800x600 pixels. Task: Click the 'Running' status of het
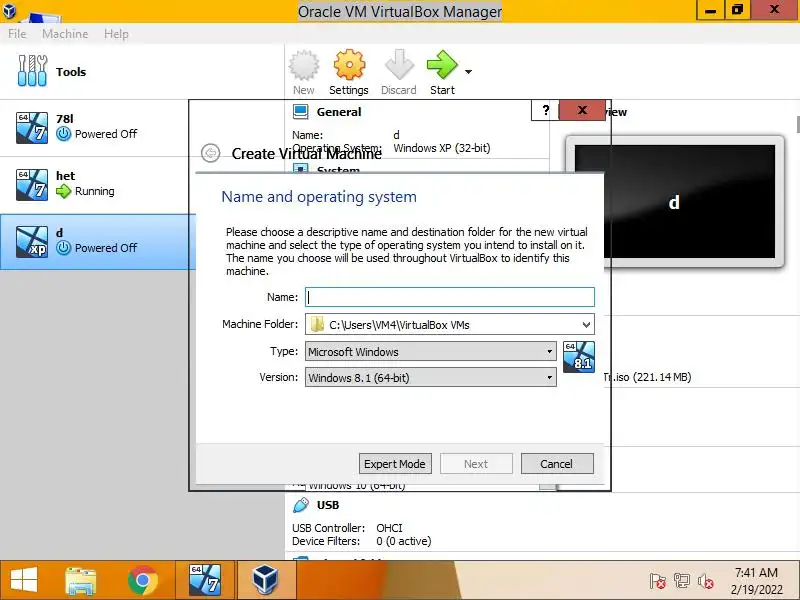(94, 191)
